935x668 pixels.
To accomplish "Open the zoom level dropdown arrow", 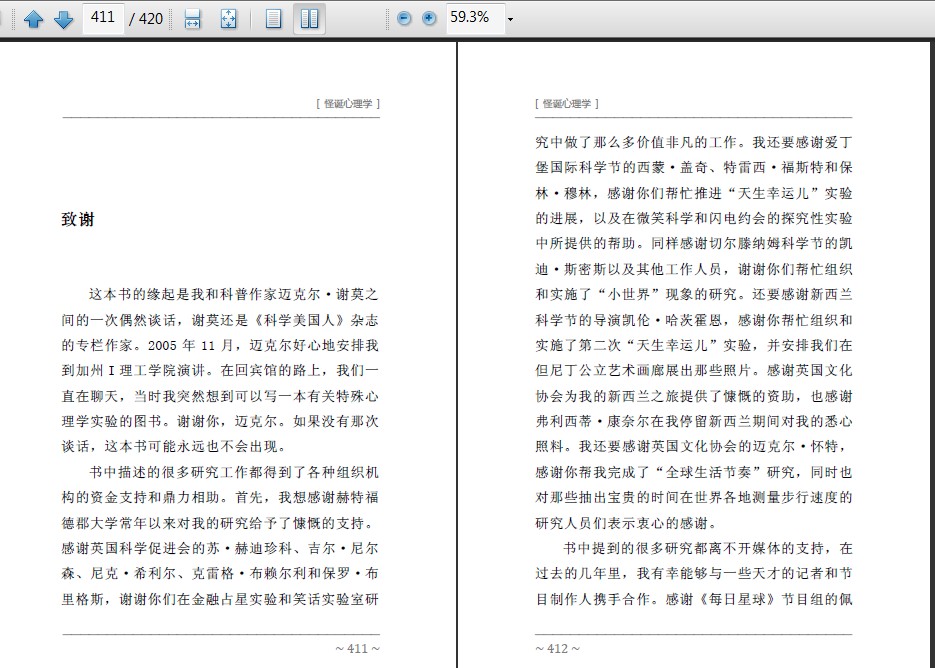I will pos(510,19).
